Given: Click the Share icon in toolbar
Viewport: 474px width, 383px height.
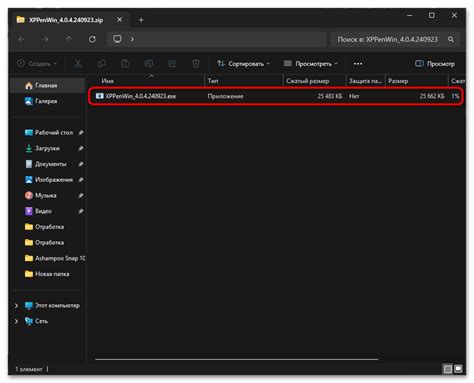Looking at the screenshot, I should pyautogui.click(x=172, y=63).
